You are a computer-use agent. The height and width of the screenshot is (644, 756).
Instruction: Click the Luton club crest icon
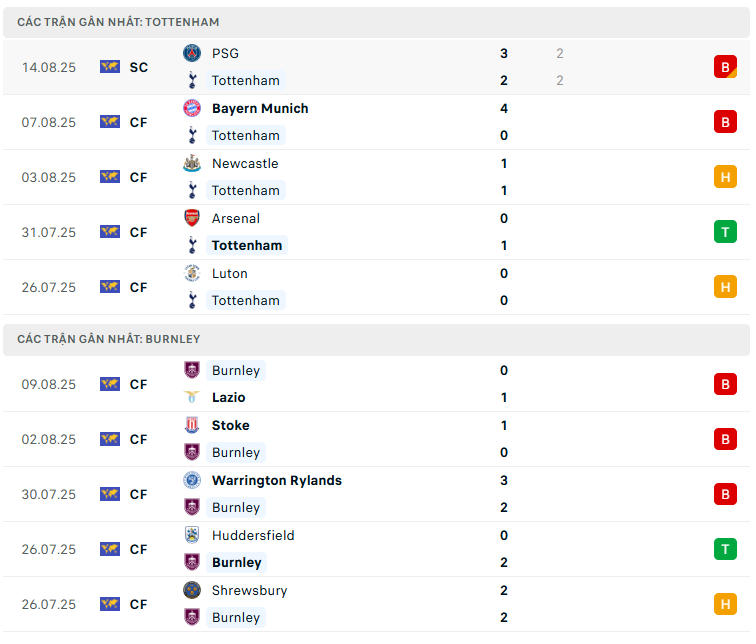pos(192,273)
